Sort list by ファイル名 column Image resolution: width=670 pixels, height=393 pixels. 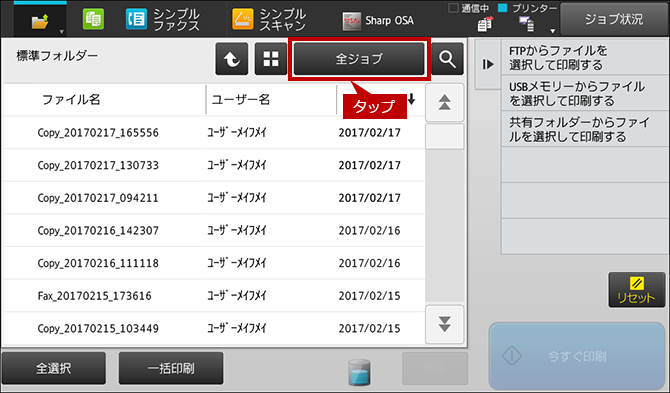coord(71,100)
